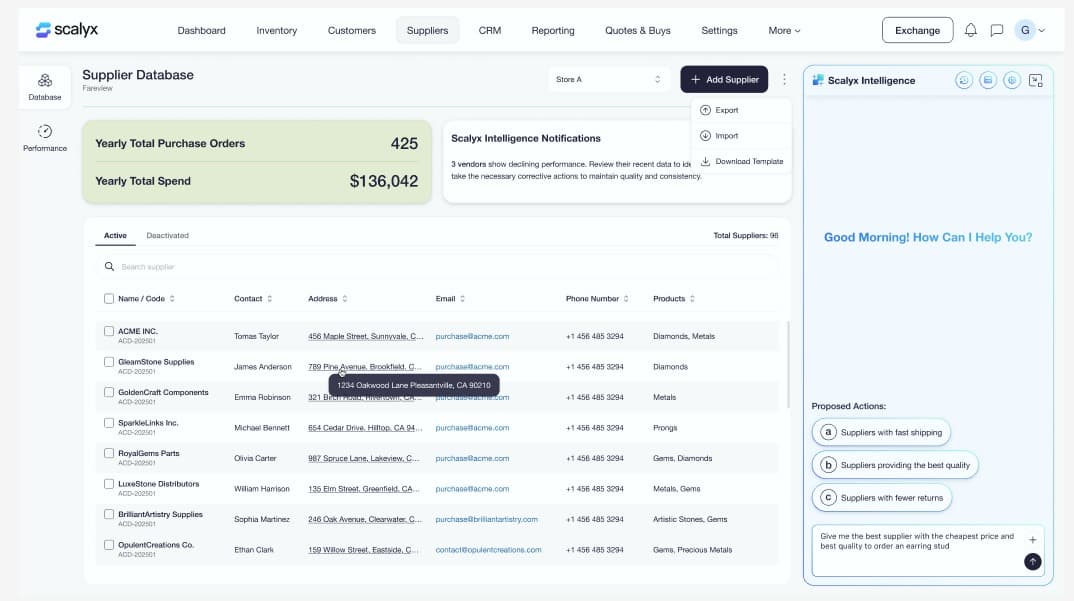Click the Add Supplier button

click(x=724, y=79)
